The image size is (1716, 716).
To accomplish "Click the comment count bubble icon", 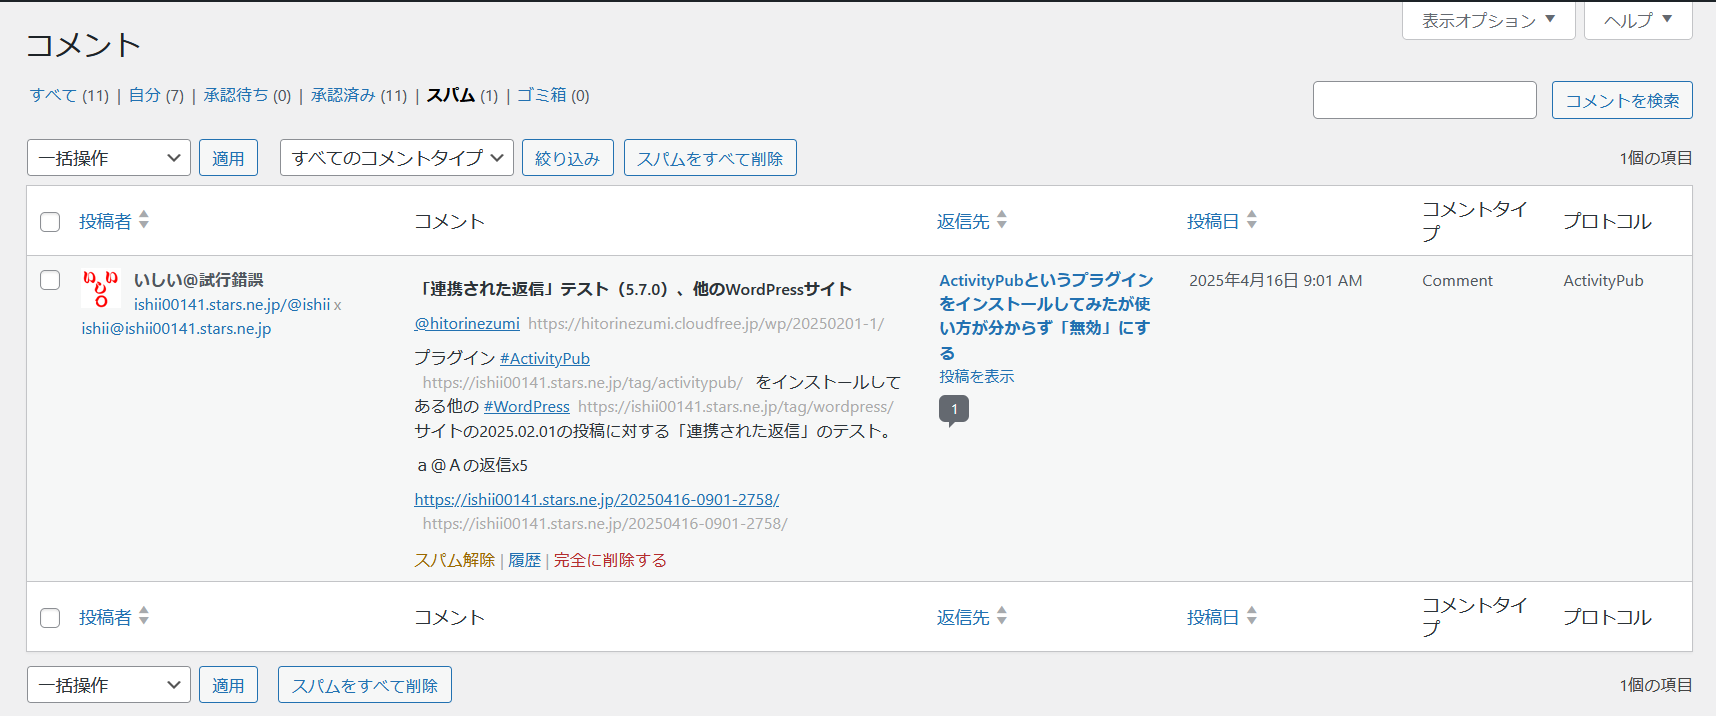I will pos(953,409).
